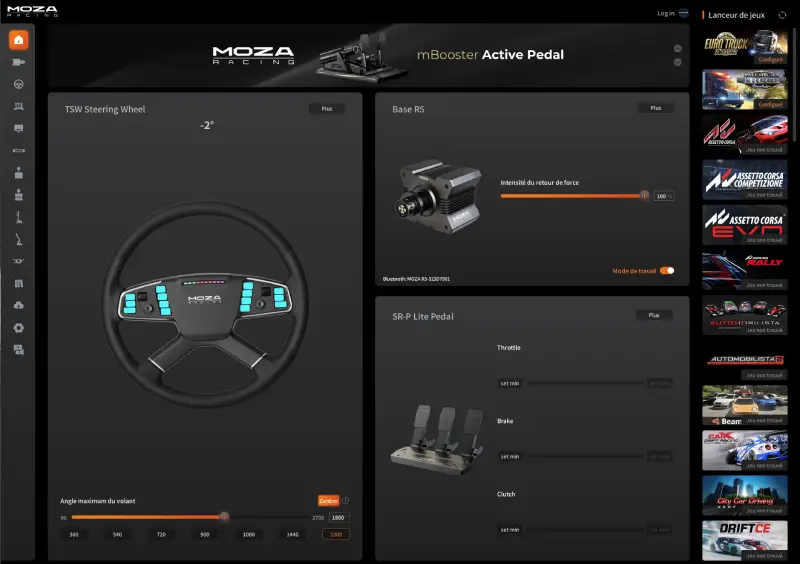Toggle the Mode de travail switch
Viewport: 800px width, 564px height.
click(667, 271)
